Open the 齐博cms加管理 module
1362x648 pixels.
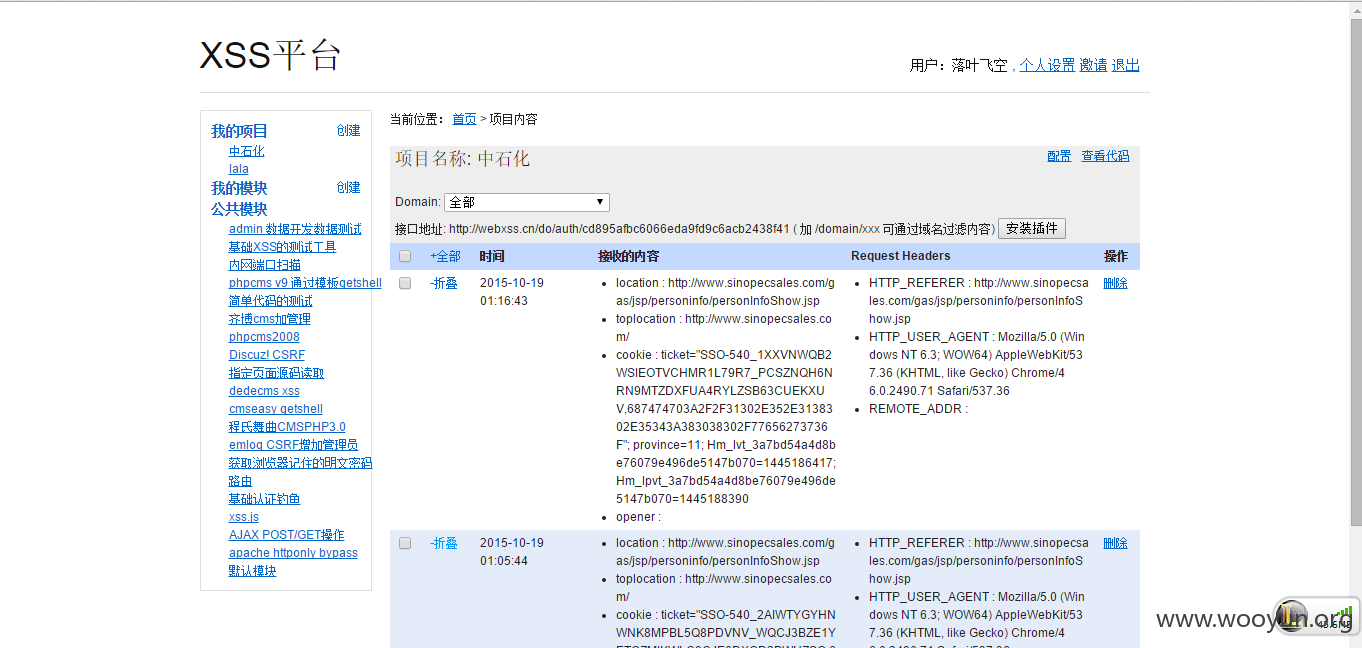[269, 319]
